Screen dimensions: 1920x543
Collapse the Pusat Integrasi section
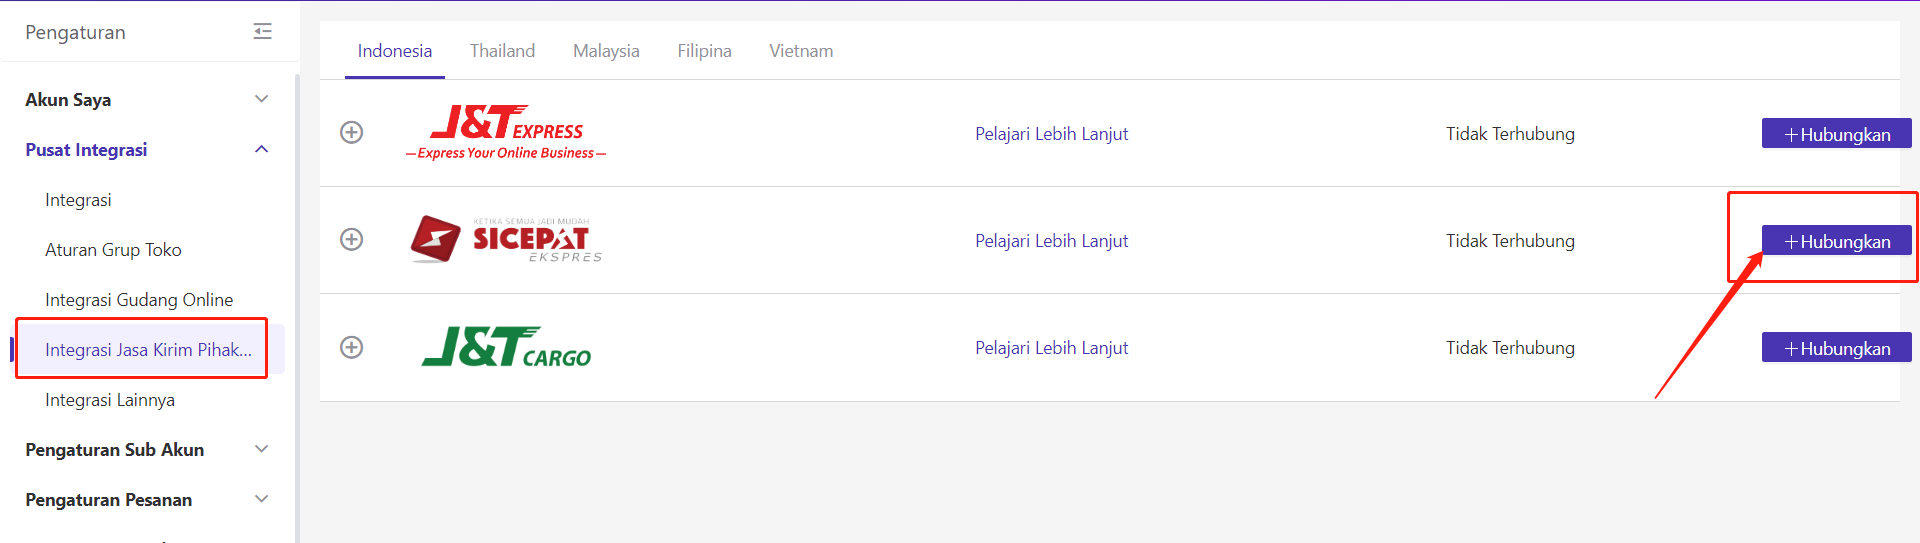[262, 149]
